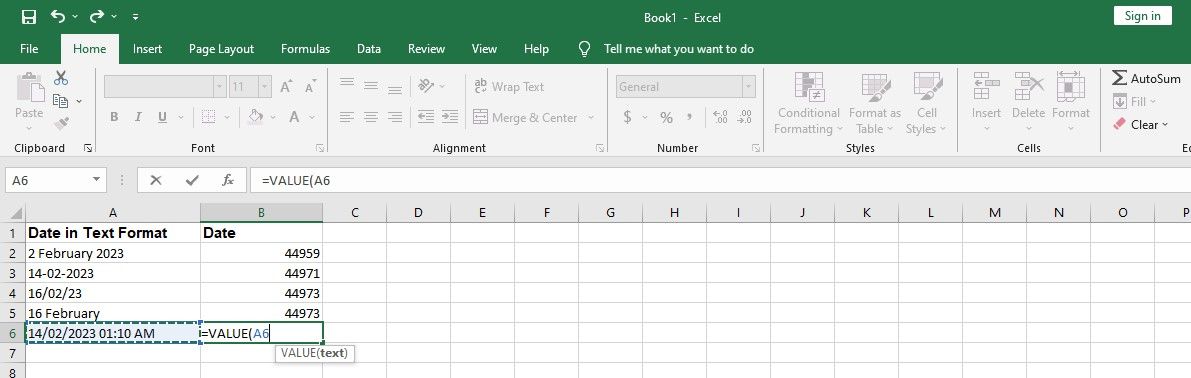Screen dimensions: 1191x378
Task: Open the undo history dropdown arrow
Action: 74,17
